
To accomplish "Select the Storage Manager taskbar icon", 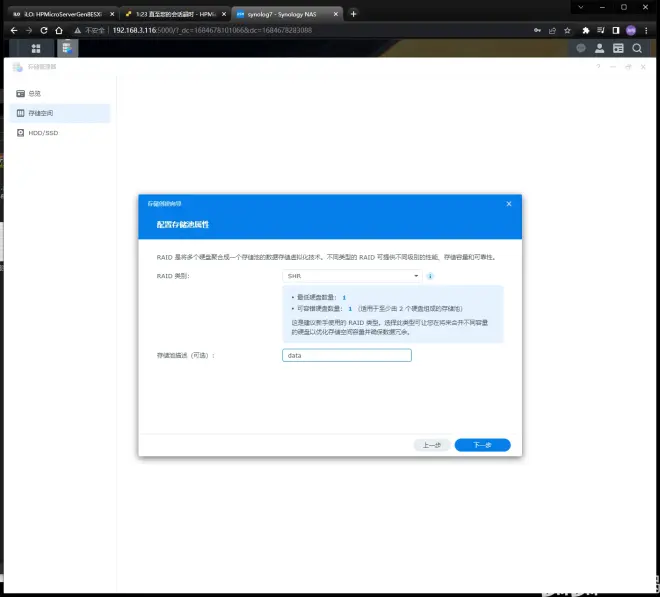I will (x=67, y=48).
